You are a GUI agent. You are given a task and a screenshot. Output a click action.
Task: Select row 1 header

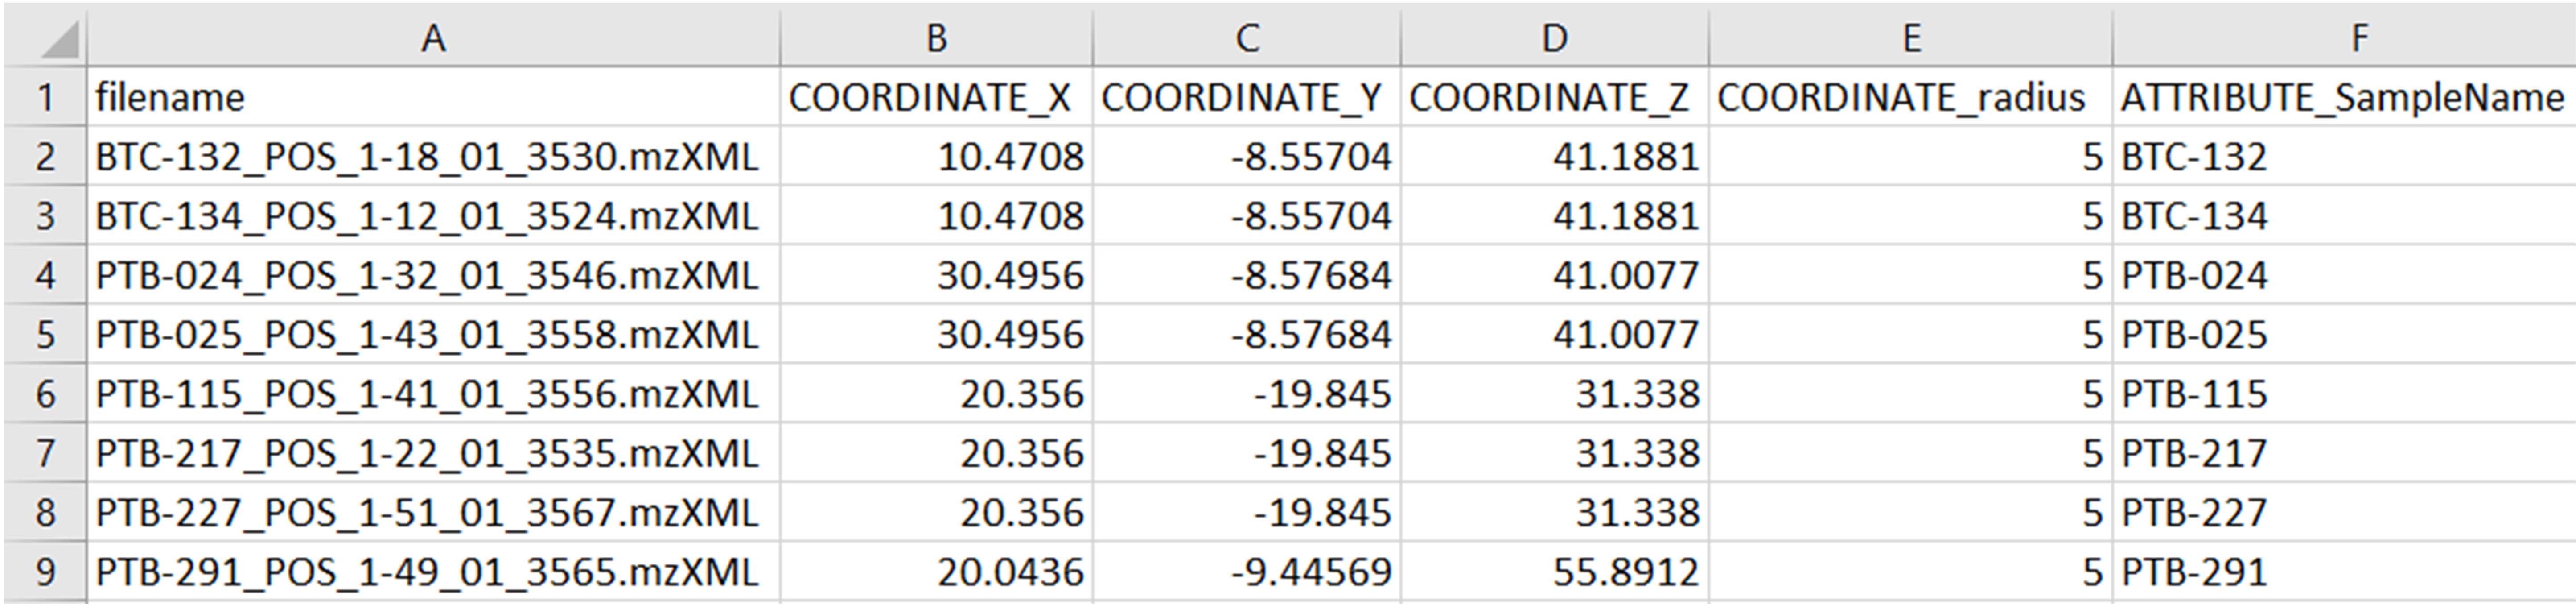click(45, 97)
